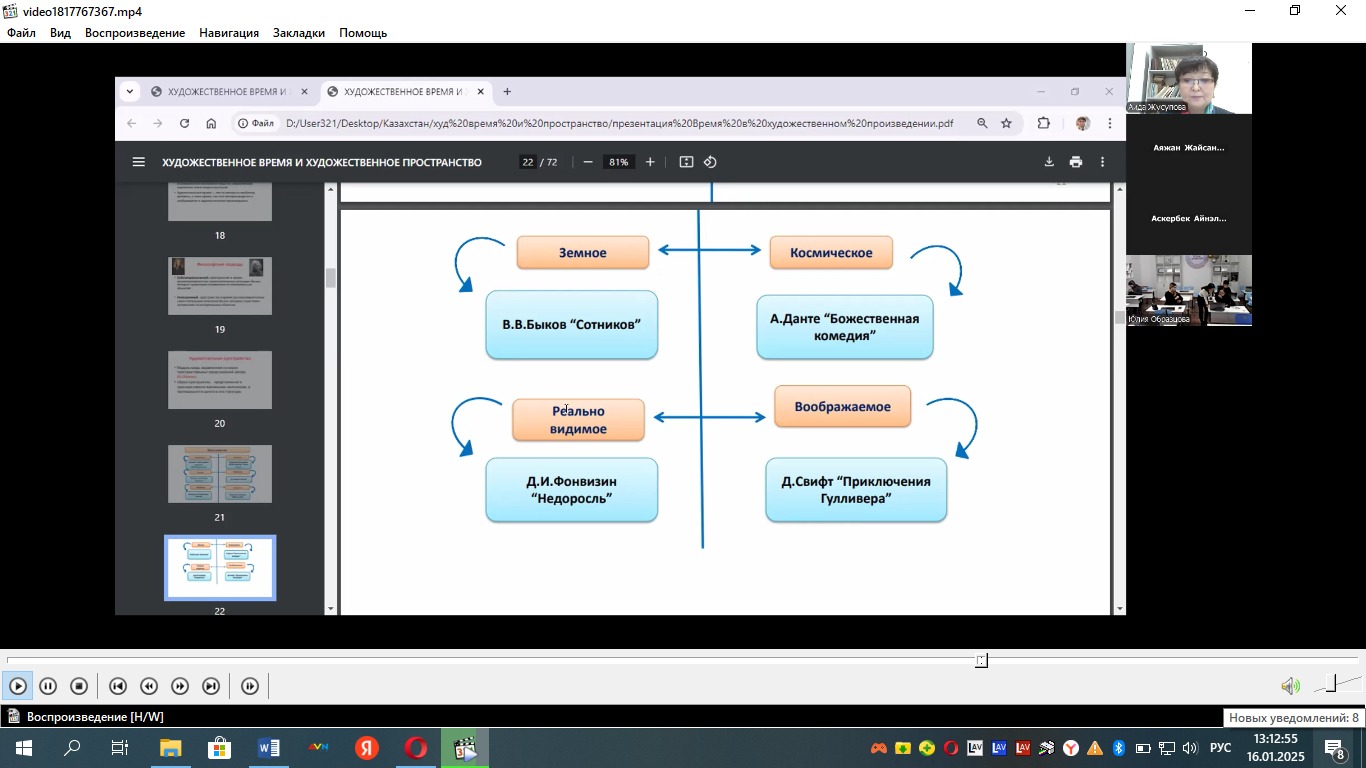Open Word from the Windows taskbar
The width and height of the screenshot is (1366, 768).
pyautogui.click(x=268, y=748)
